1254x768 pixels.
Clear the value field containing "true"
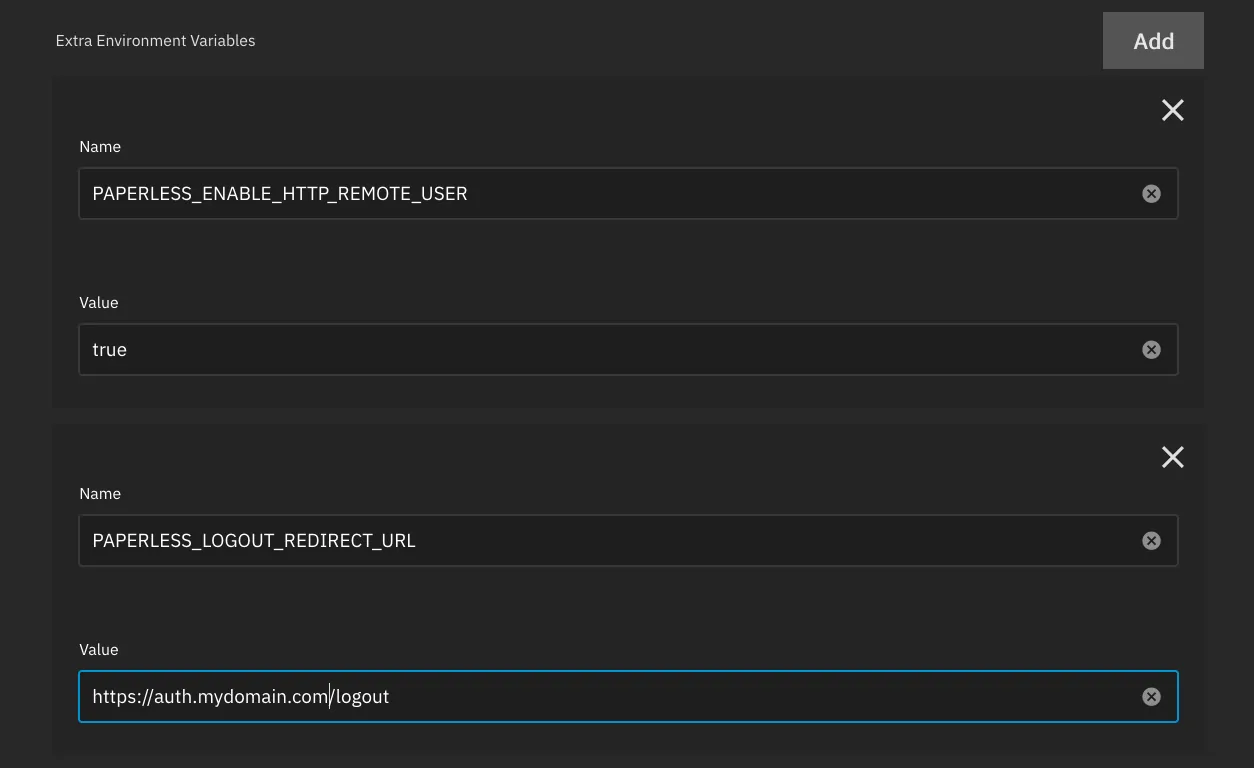[x=1151, y=349]
